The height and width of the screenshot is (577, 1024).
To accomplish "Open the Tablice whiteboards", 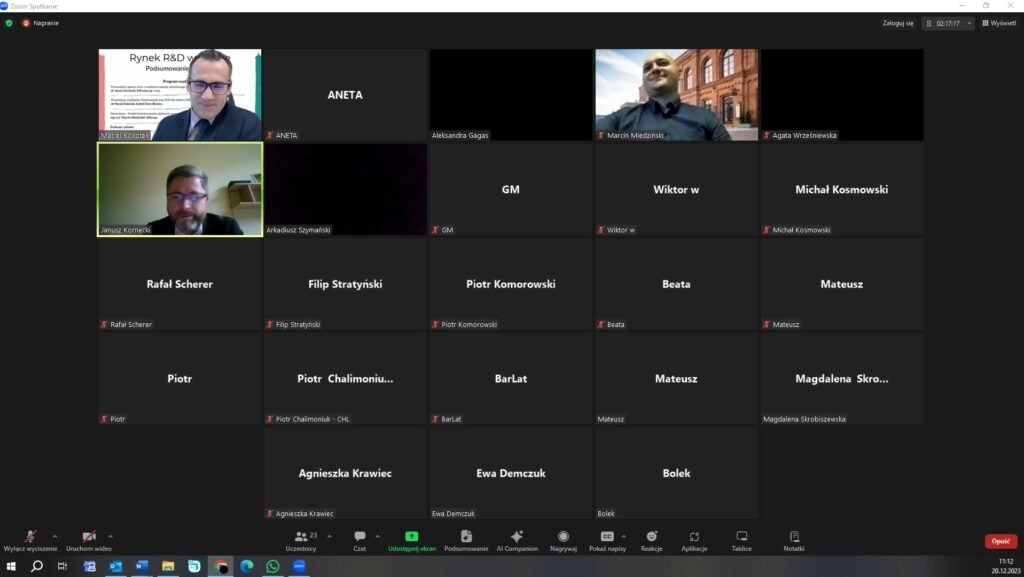I will click(x=741, y=537).
